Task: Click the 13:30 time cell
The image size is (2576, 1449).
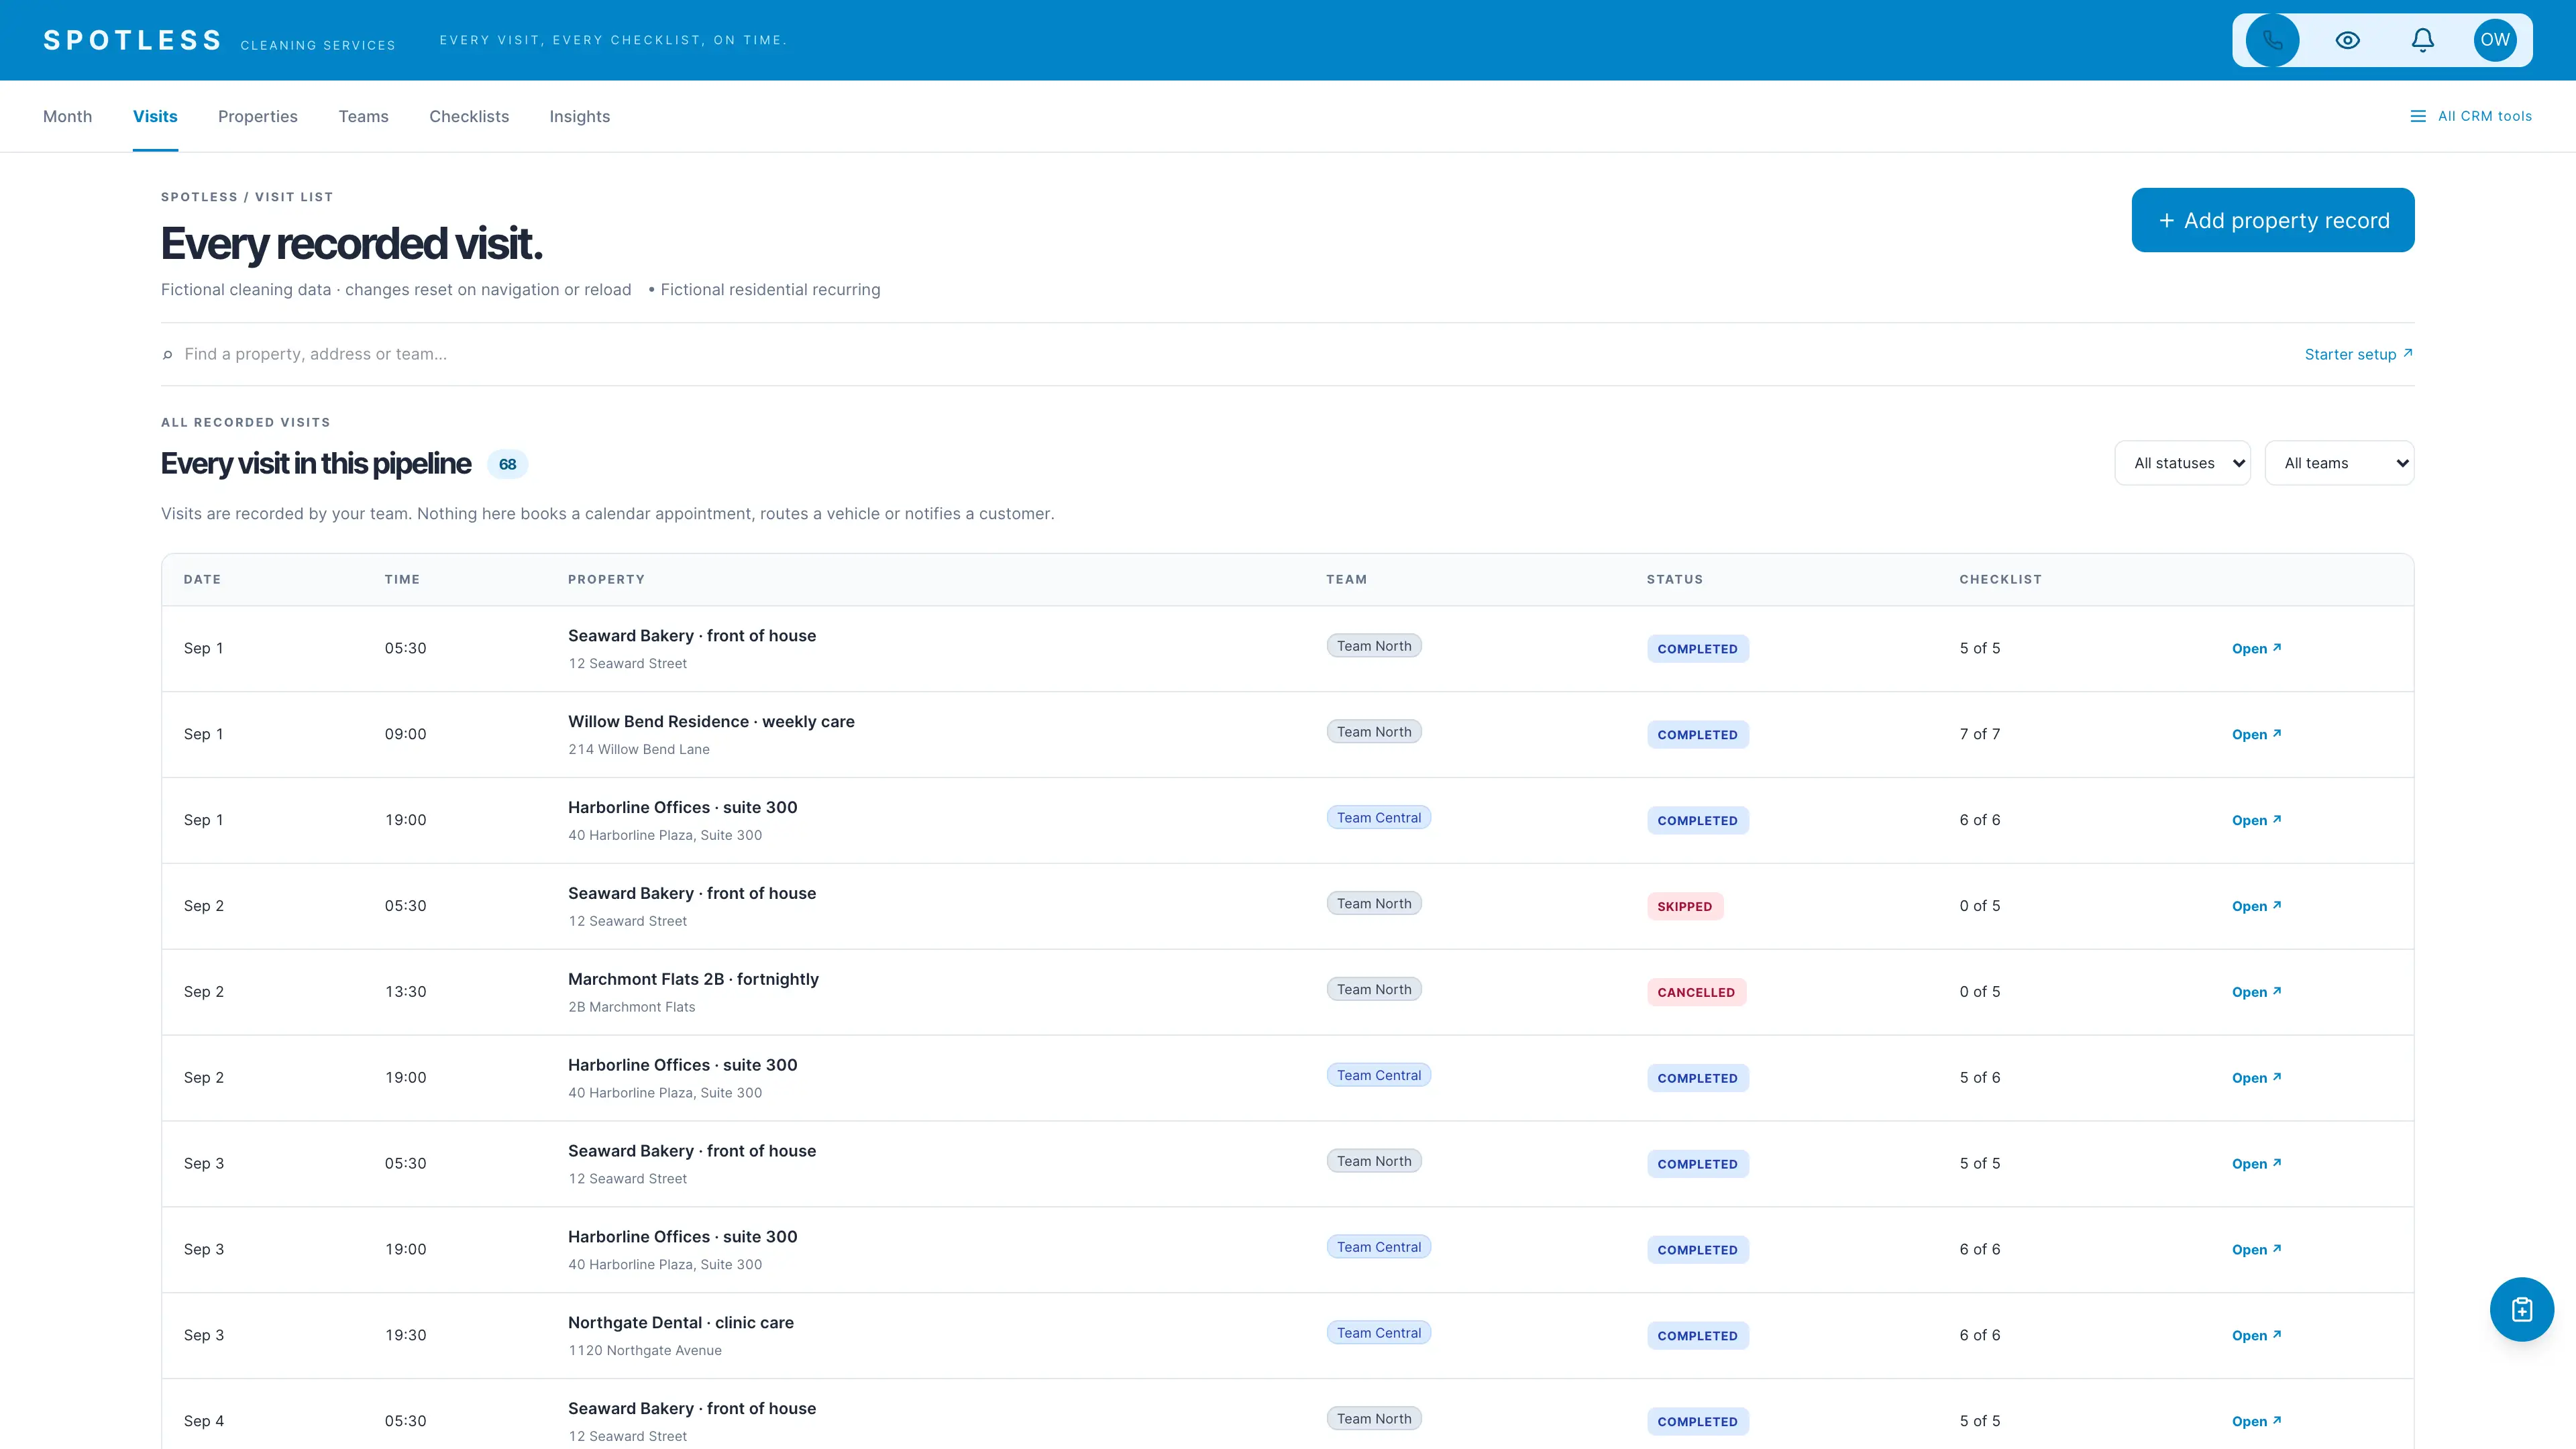Action: coord(405,991)
